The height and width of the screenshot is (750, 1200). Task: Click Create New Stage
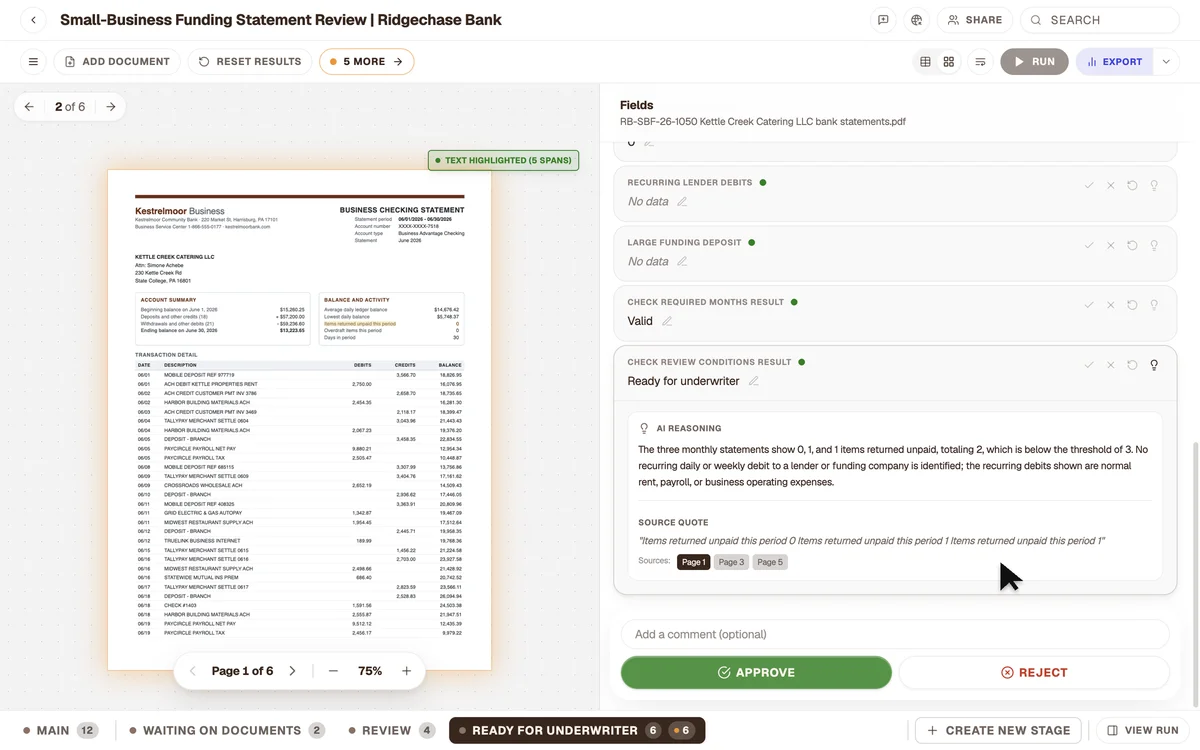click(x=998, y=731)
